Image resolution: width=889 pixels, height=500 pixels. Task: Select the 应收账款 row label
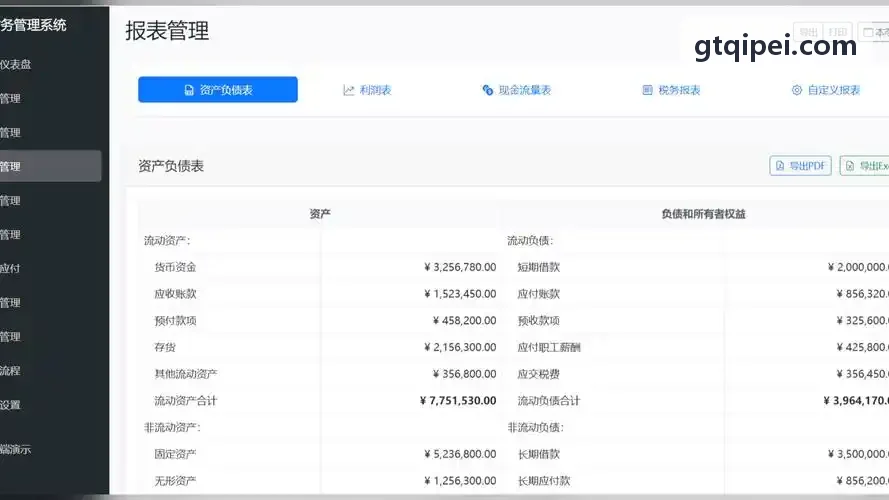click(175, 294)
